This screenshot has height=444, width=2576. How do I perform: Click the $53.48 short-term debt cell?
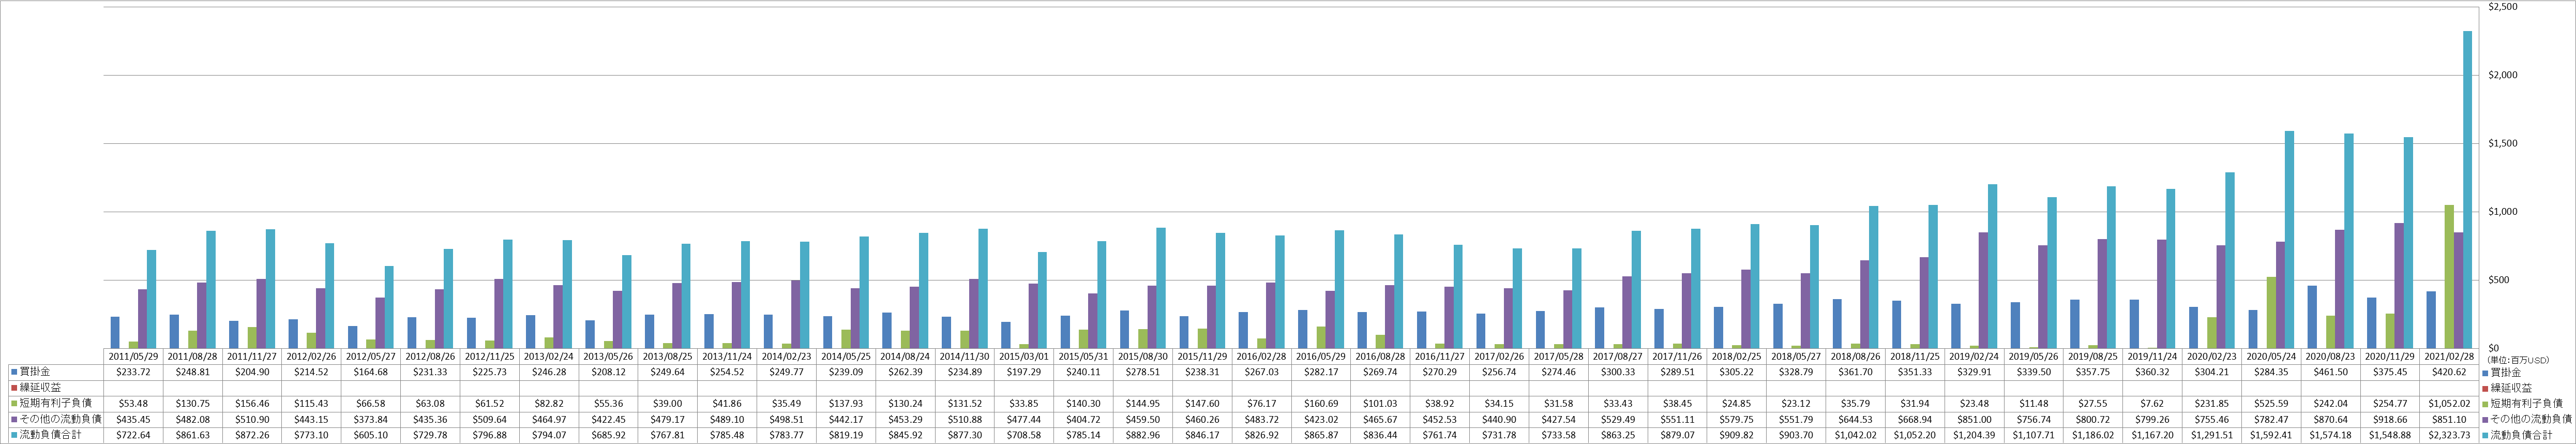[x=133, y=403]
